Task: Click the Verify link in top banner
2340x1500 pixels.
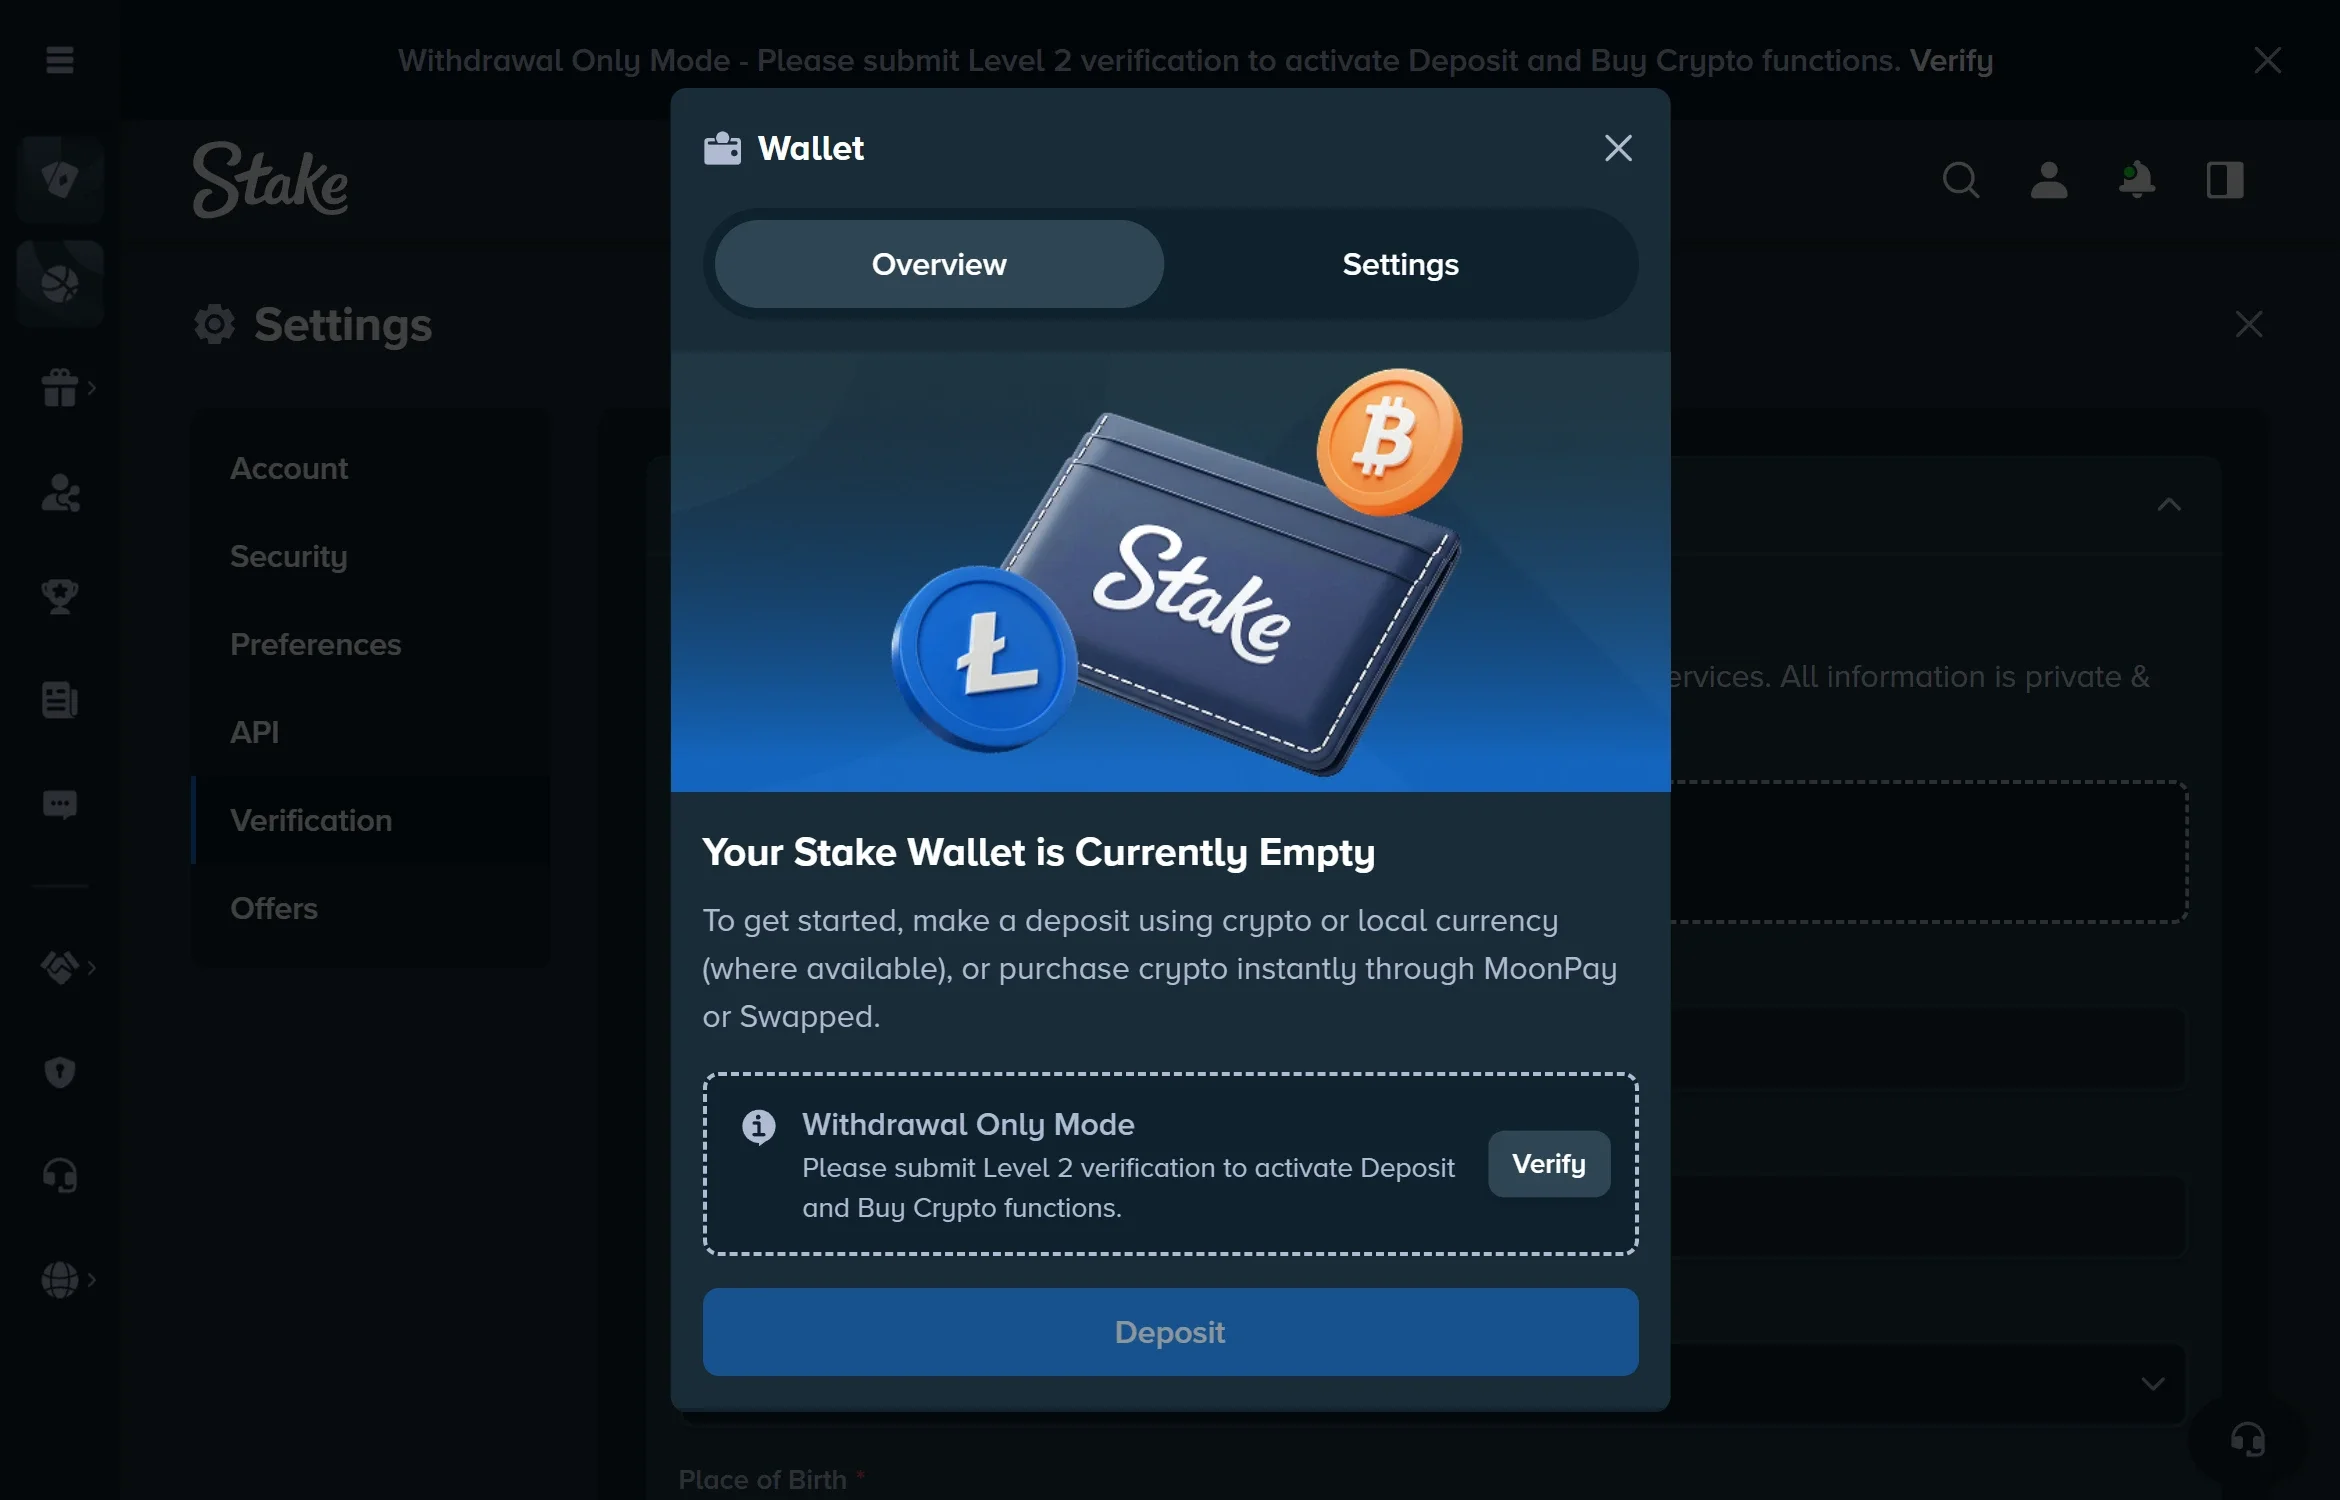Action: 1951,60
